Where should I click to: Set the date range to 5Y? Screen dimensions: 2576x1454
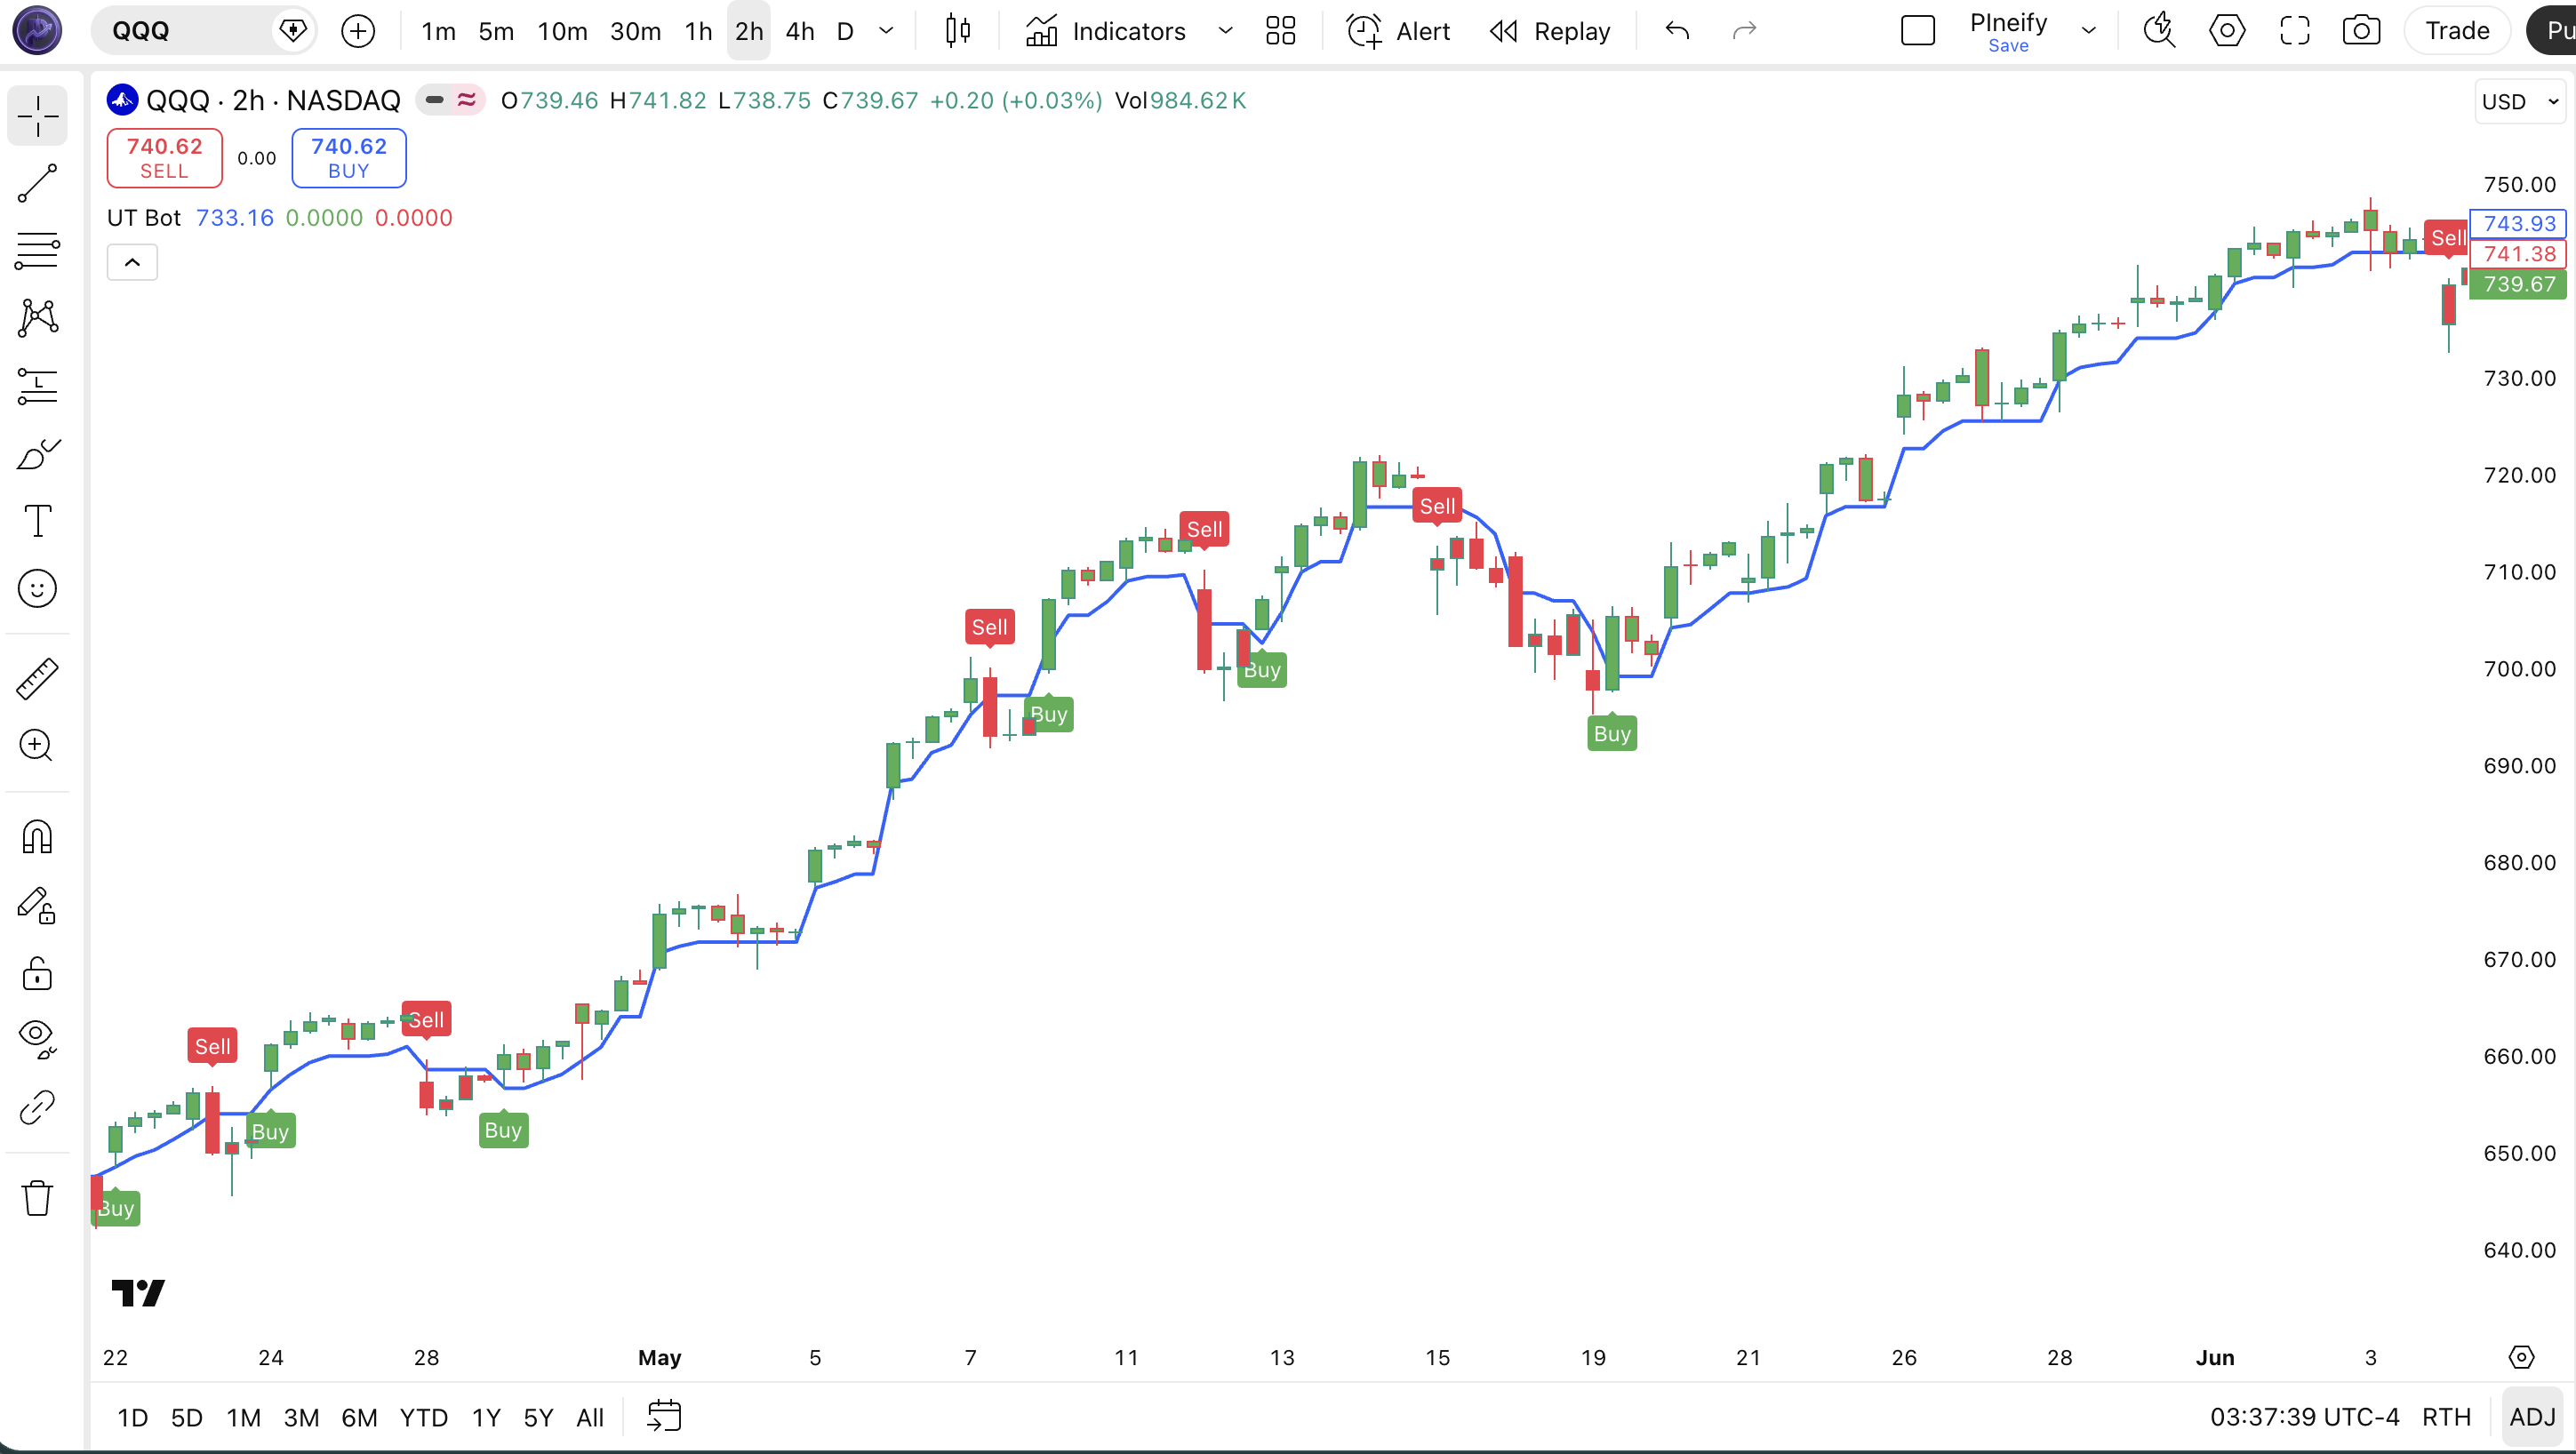pos(538,1417)
